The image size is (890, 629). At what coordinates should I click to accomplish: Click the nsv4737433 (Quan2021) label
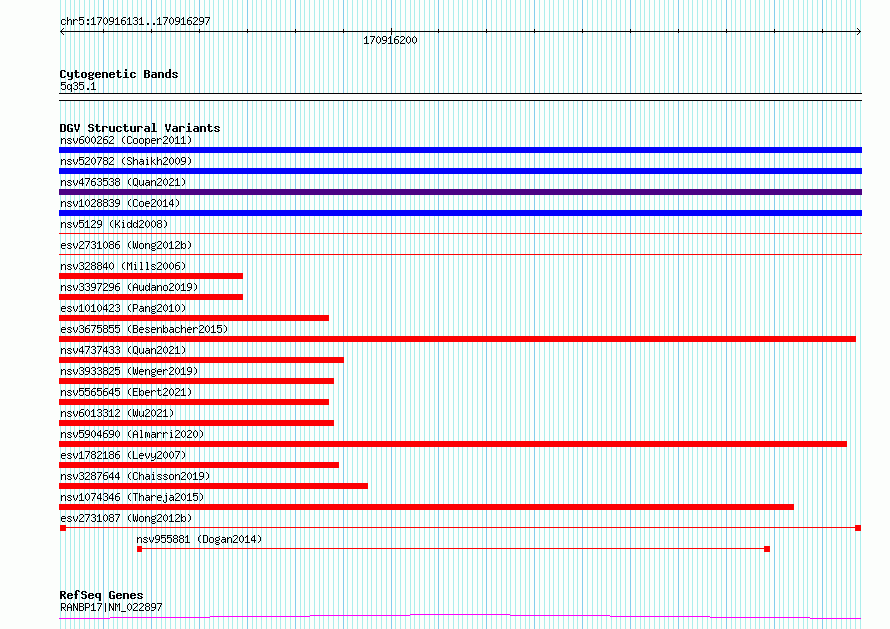(x=123, y=350)
